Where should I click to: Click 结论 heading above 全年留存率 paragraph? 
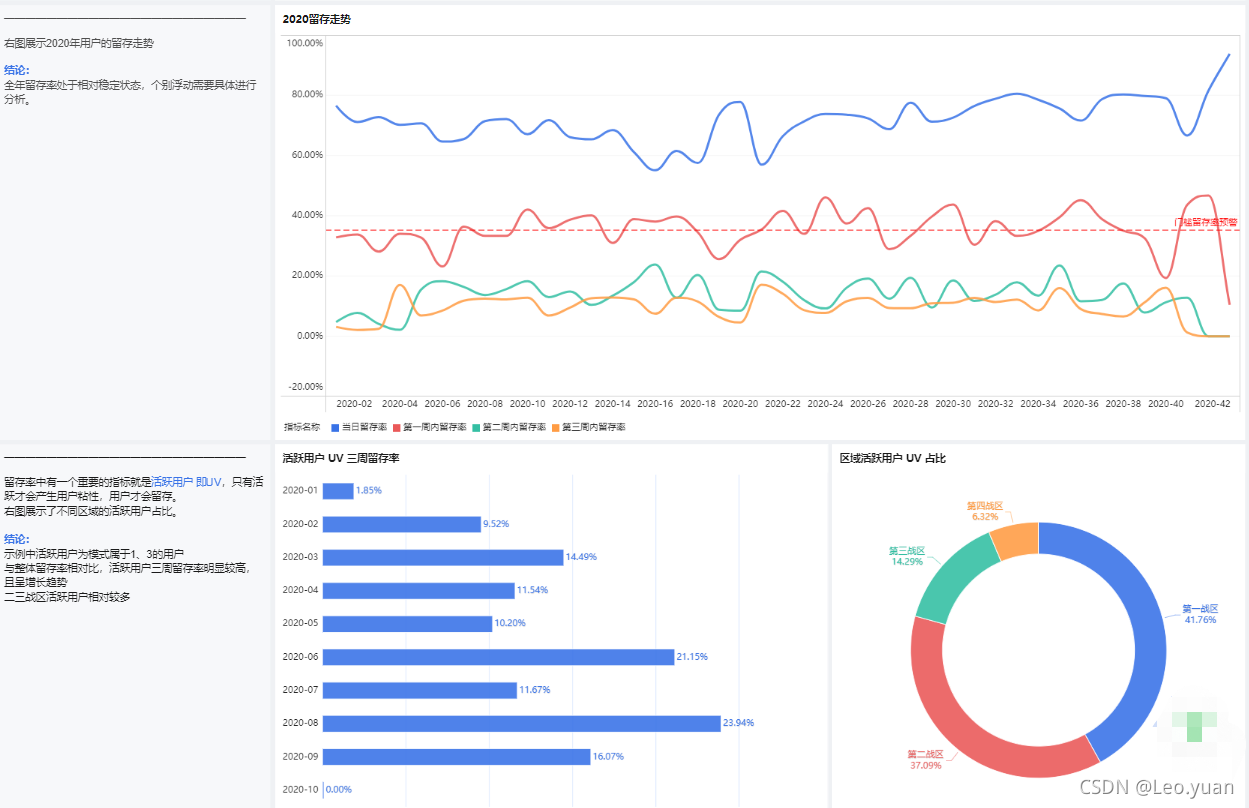17,70
